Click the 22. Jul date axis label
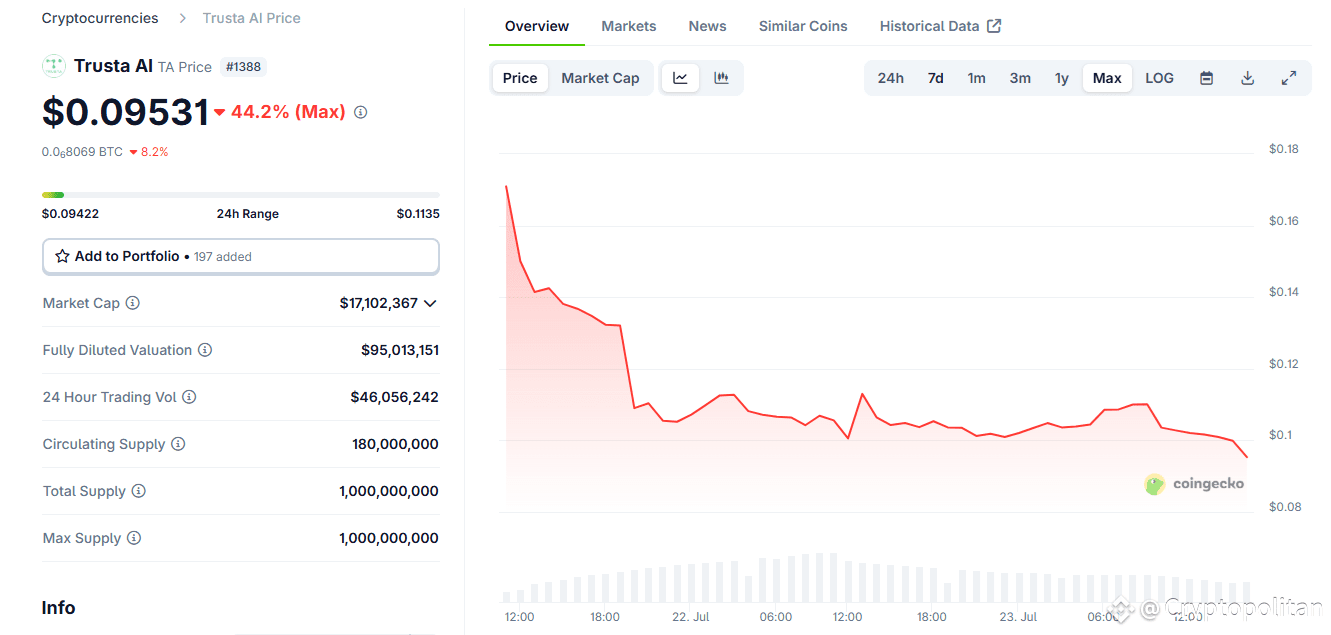Screen dimensions: 1331x635 point(691,617)
